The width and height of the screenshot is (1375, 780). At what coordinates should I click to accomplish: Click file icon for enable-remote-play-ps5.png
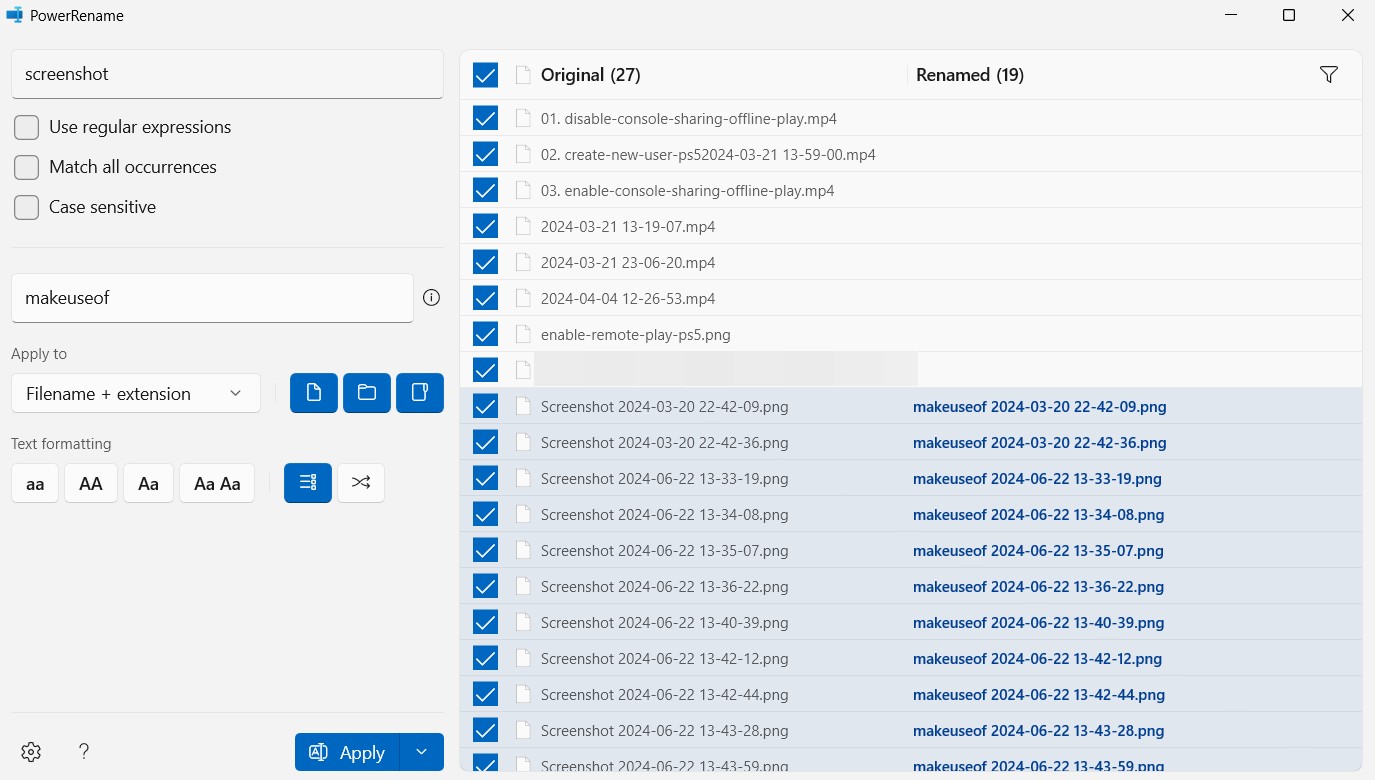522,334
